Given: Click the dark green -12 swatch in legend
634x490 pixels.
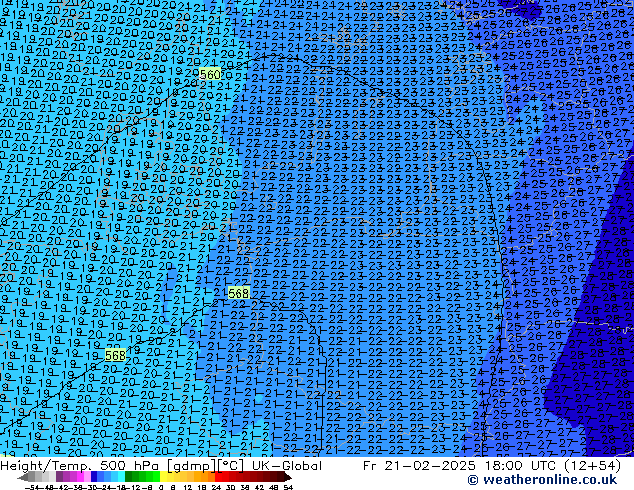Looking at the screenshot, I should click(x=129, y=477).
